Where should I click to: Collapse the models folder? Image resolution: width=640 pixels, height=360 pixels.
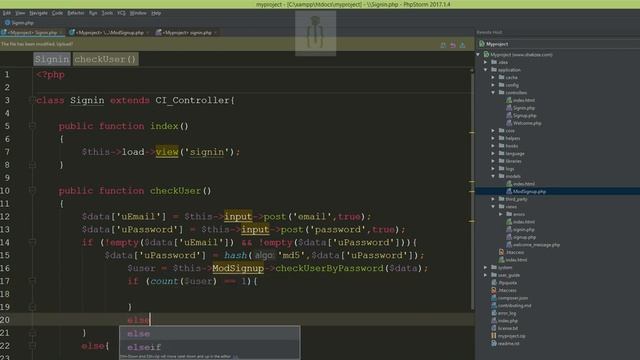tap(493, 176)
